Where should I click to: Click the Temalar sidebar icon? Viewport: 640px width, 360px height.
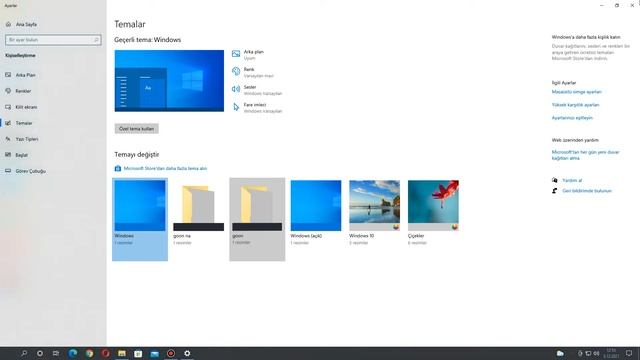(8, 123)
